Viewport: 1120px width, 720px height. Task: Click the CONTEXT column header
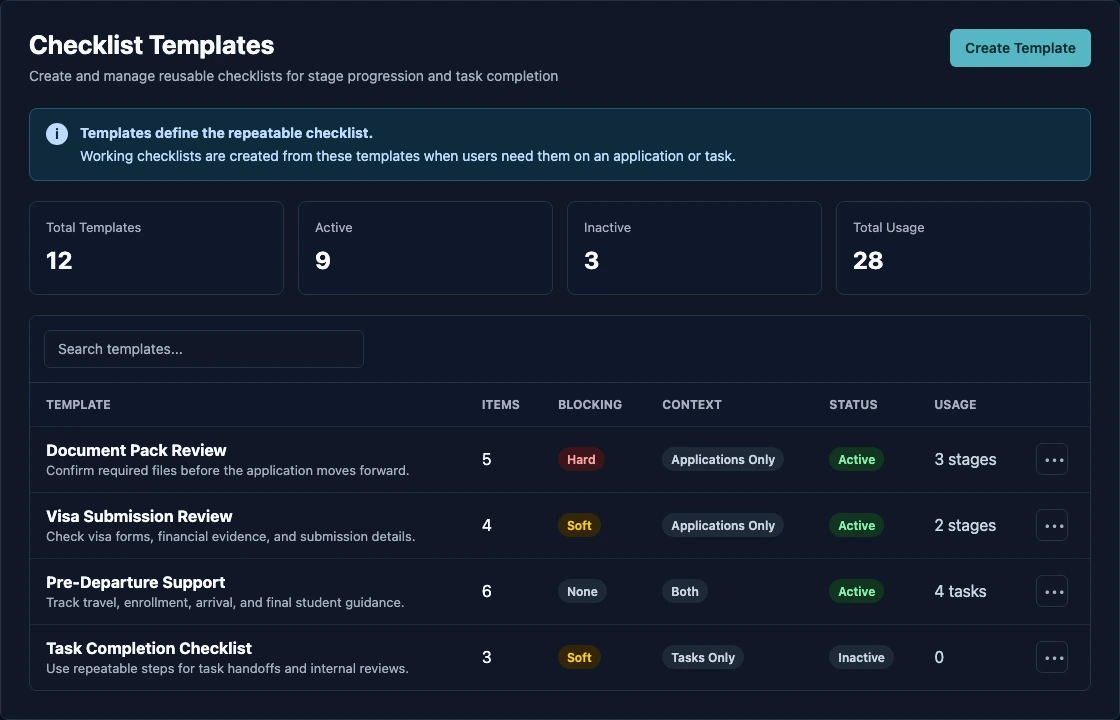(x=691, y=404)
